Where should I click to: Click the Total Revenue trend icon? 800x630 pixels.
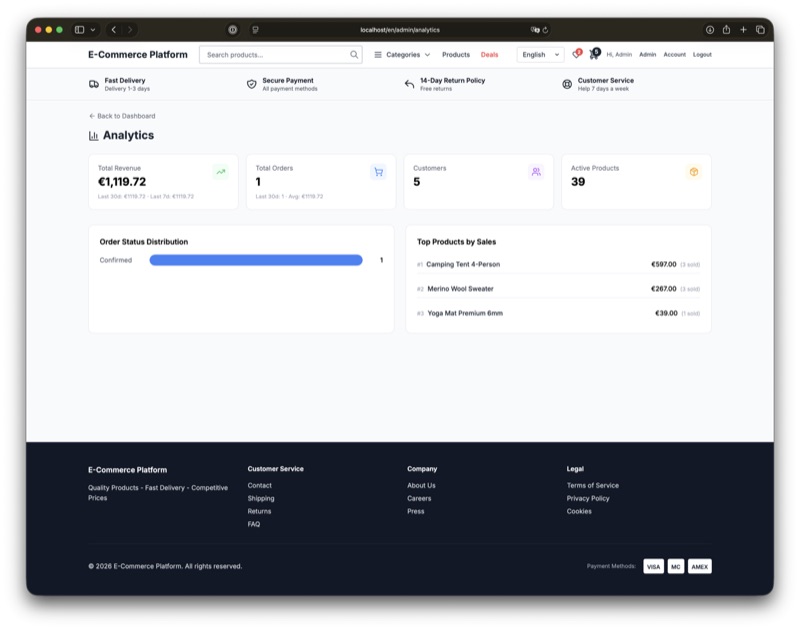tap(220, 172)
